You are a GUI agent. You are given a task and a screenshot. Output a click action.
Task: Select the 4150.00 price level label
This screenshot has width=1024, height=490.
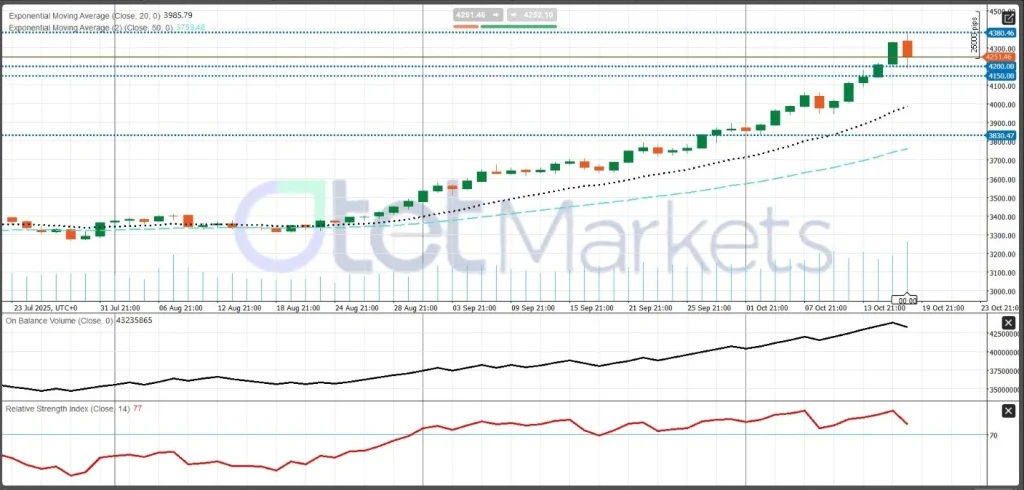(1001, 76)
